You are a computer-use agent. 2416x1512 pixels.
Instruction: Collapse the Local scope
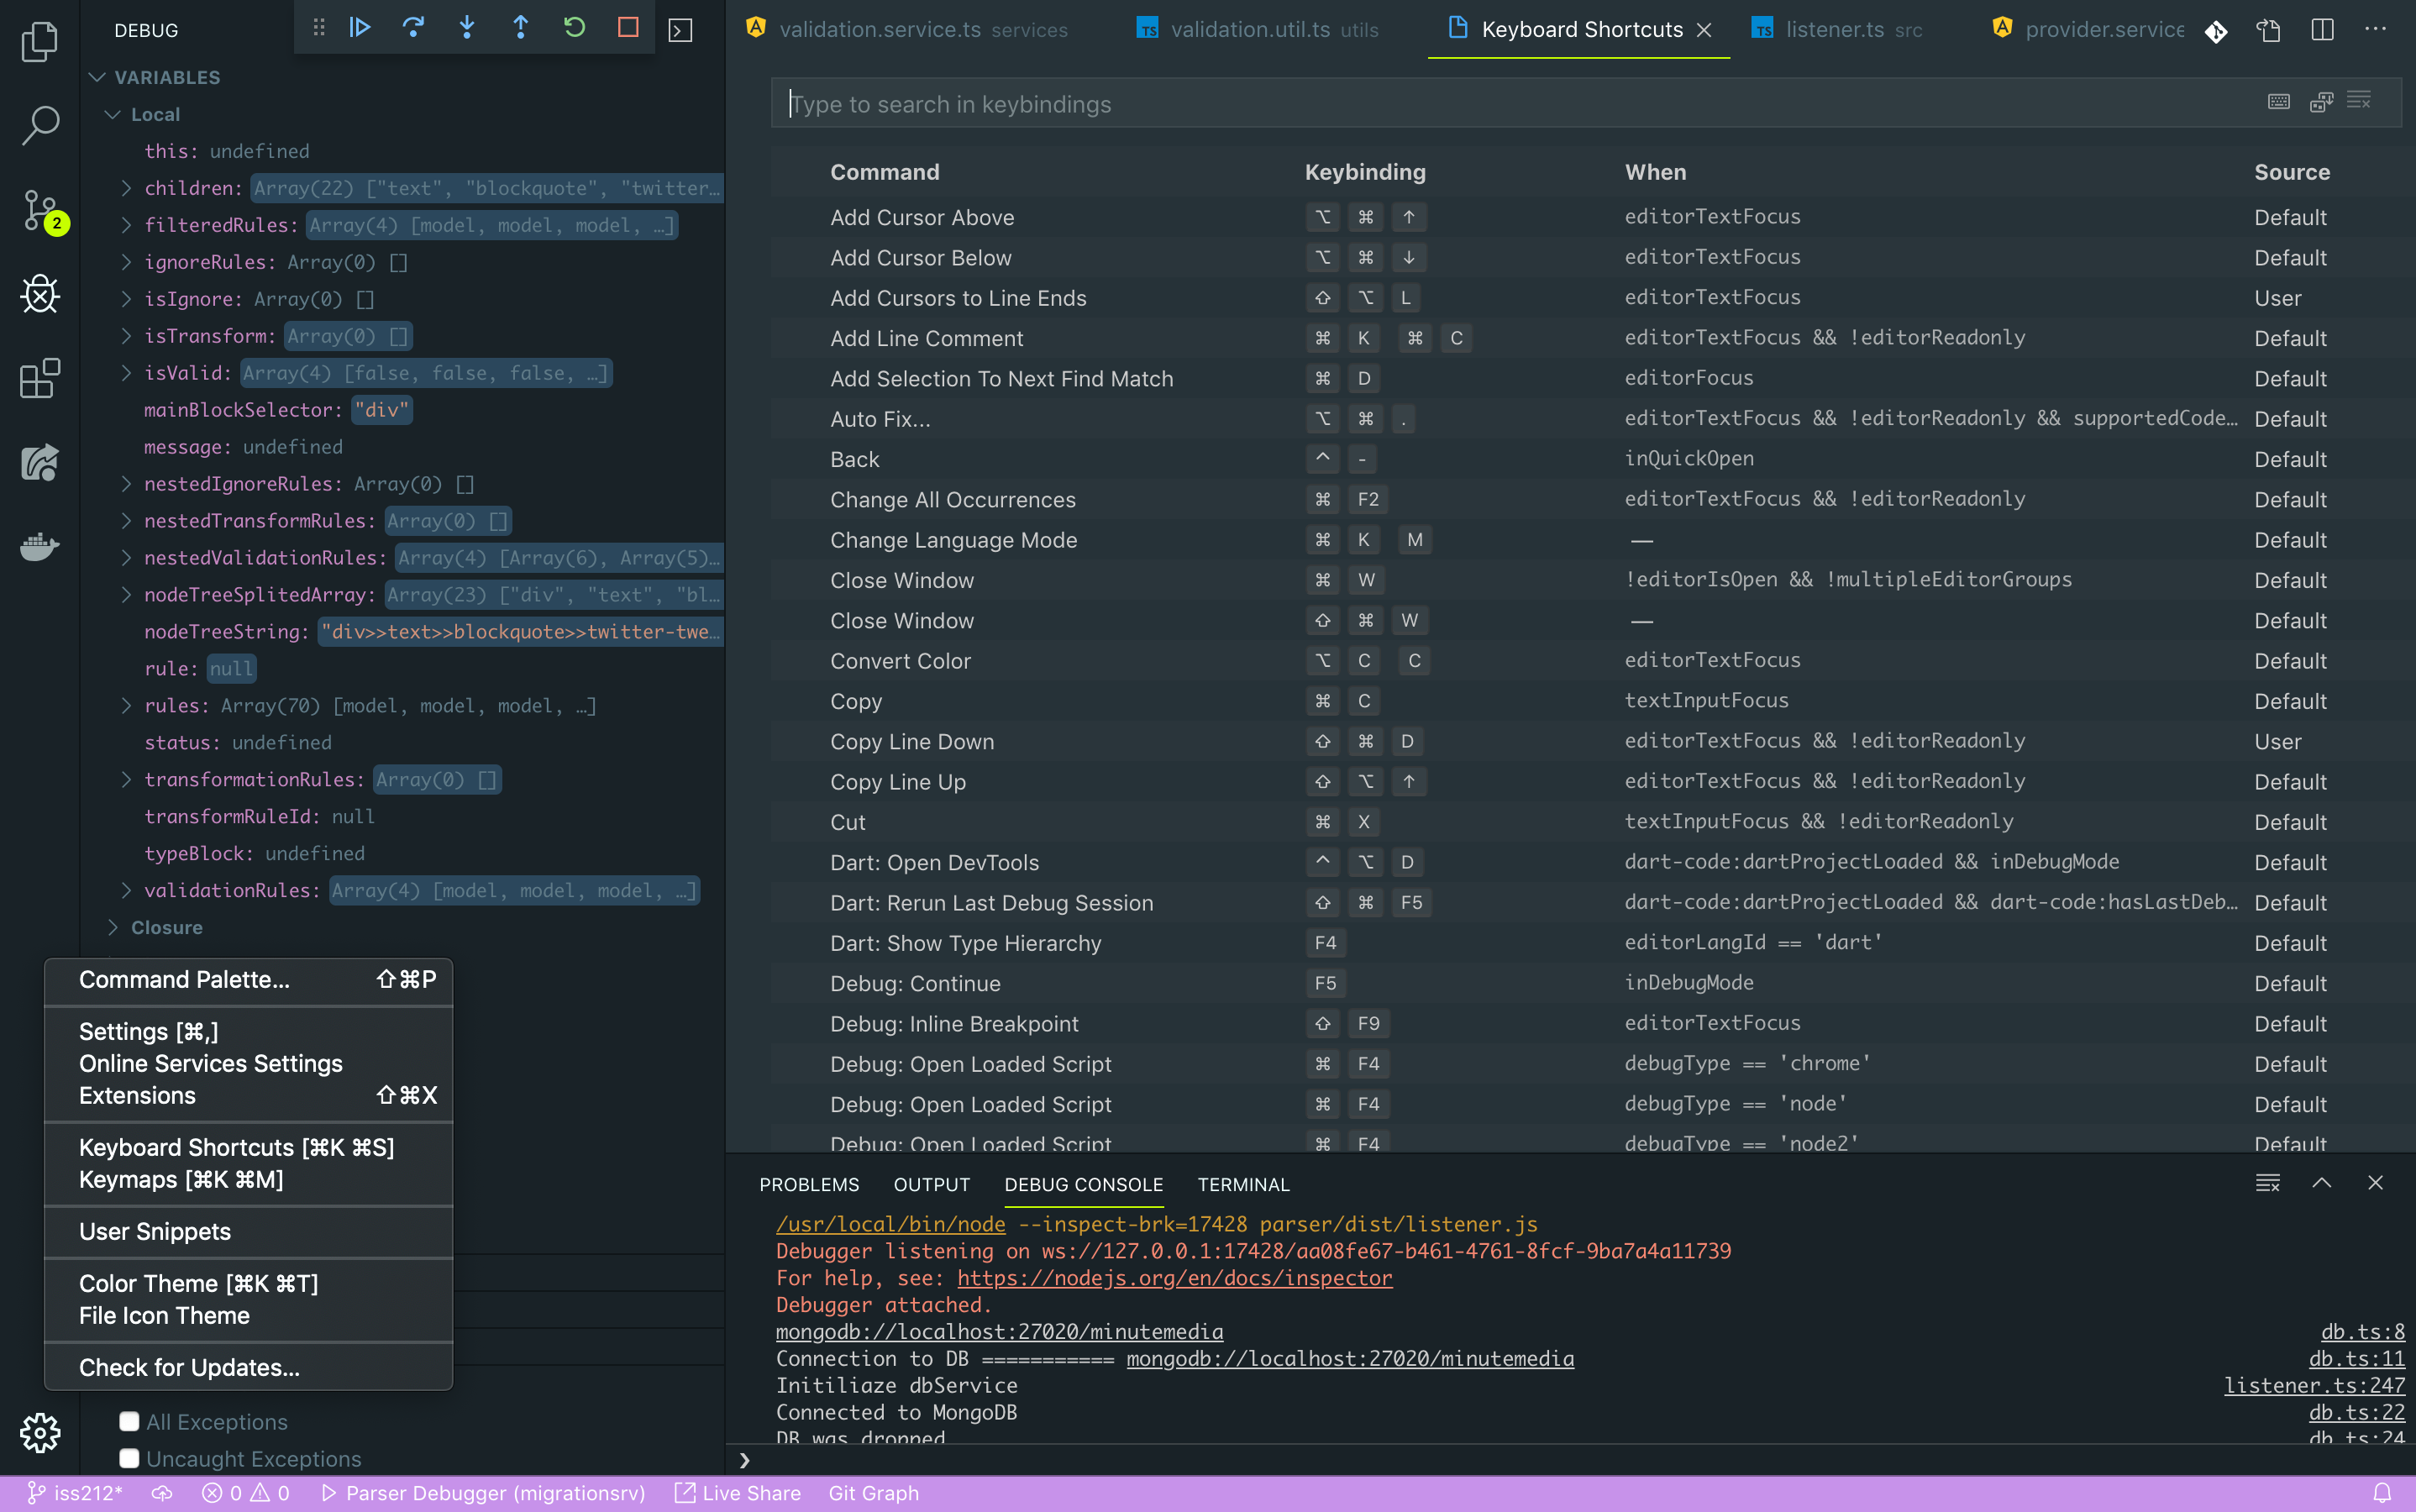coord(113,114)
